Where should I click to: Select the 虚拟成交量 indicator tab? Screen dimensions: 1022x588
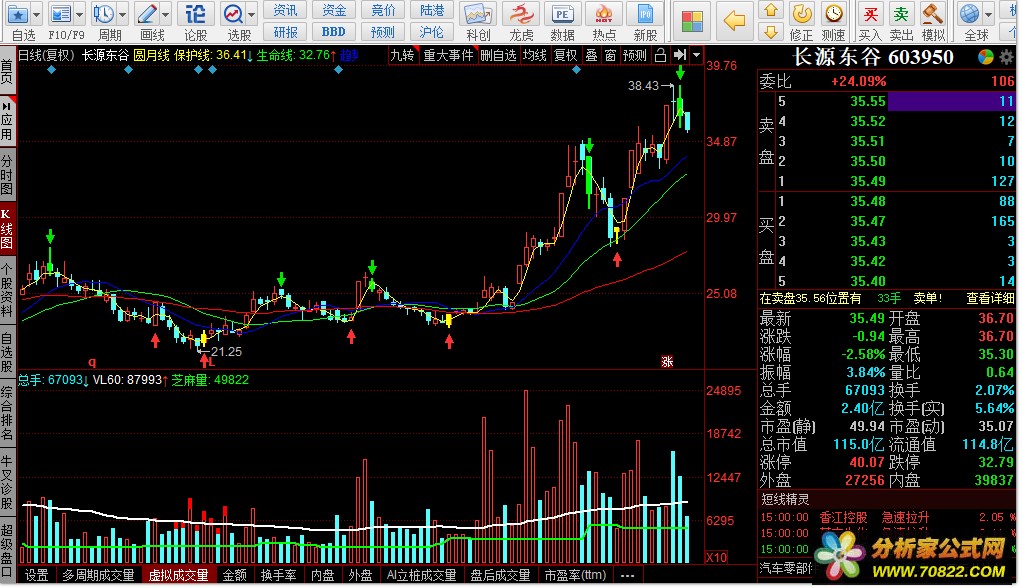click(x=178, y=576)
